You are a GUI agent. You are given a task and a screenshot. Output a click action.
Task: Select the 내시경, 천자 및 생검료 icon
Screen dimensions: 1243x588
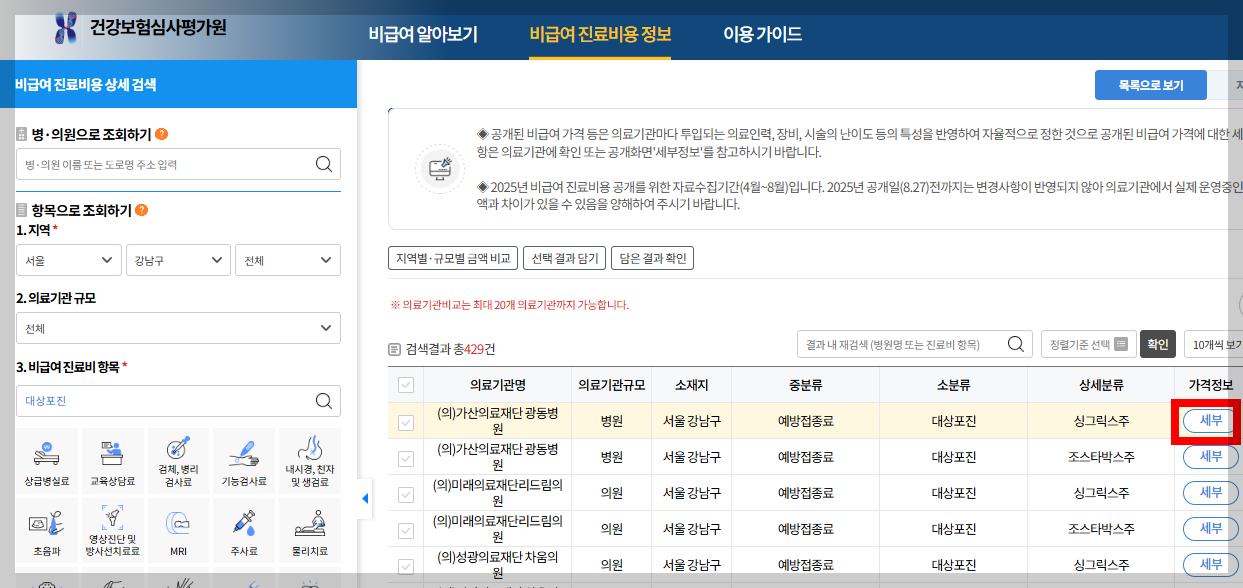310,459
